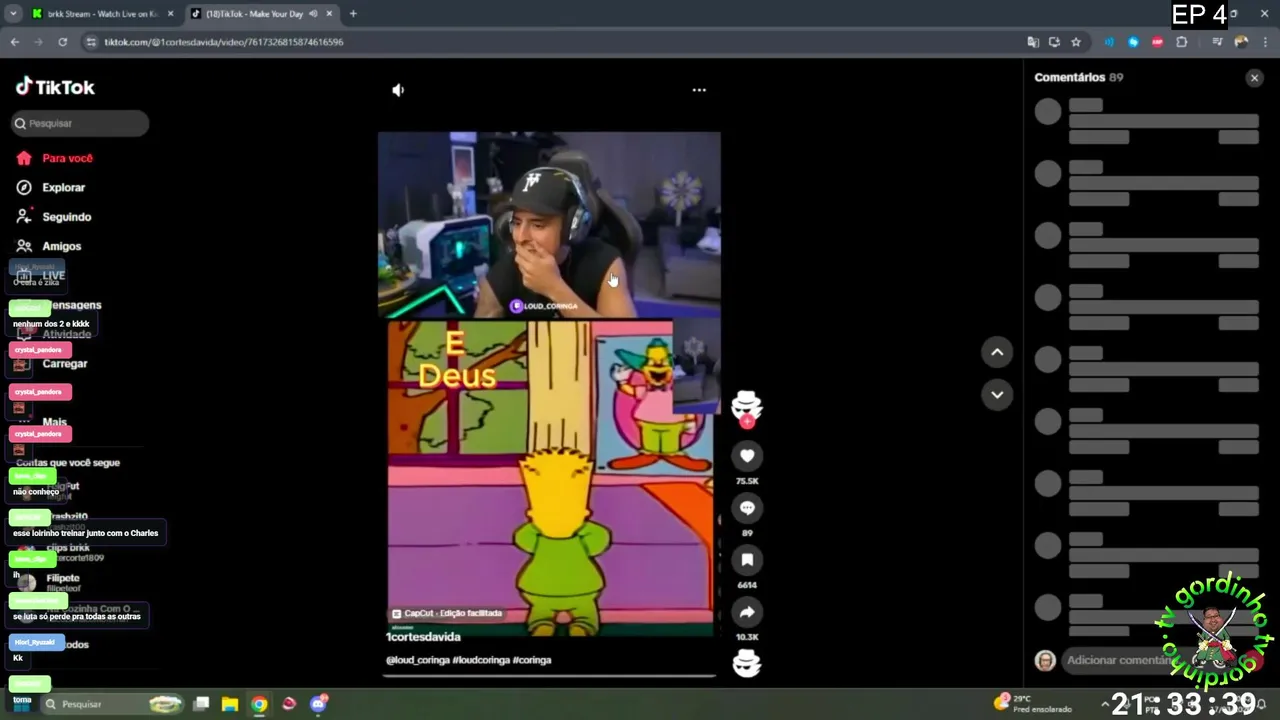This screenshot has height=720, width=1280.
Task: Mute the TikTok tab via its speaker icon
Action: tap(313, 14)
